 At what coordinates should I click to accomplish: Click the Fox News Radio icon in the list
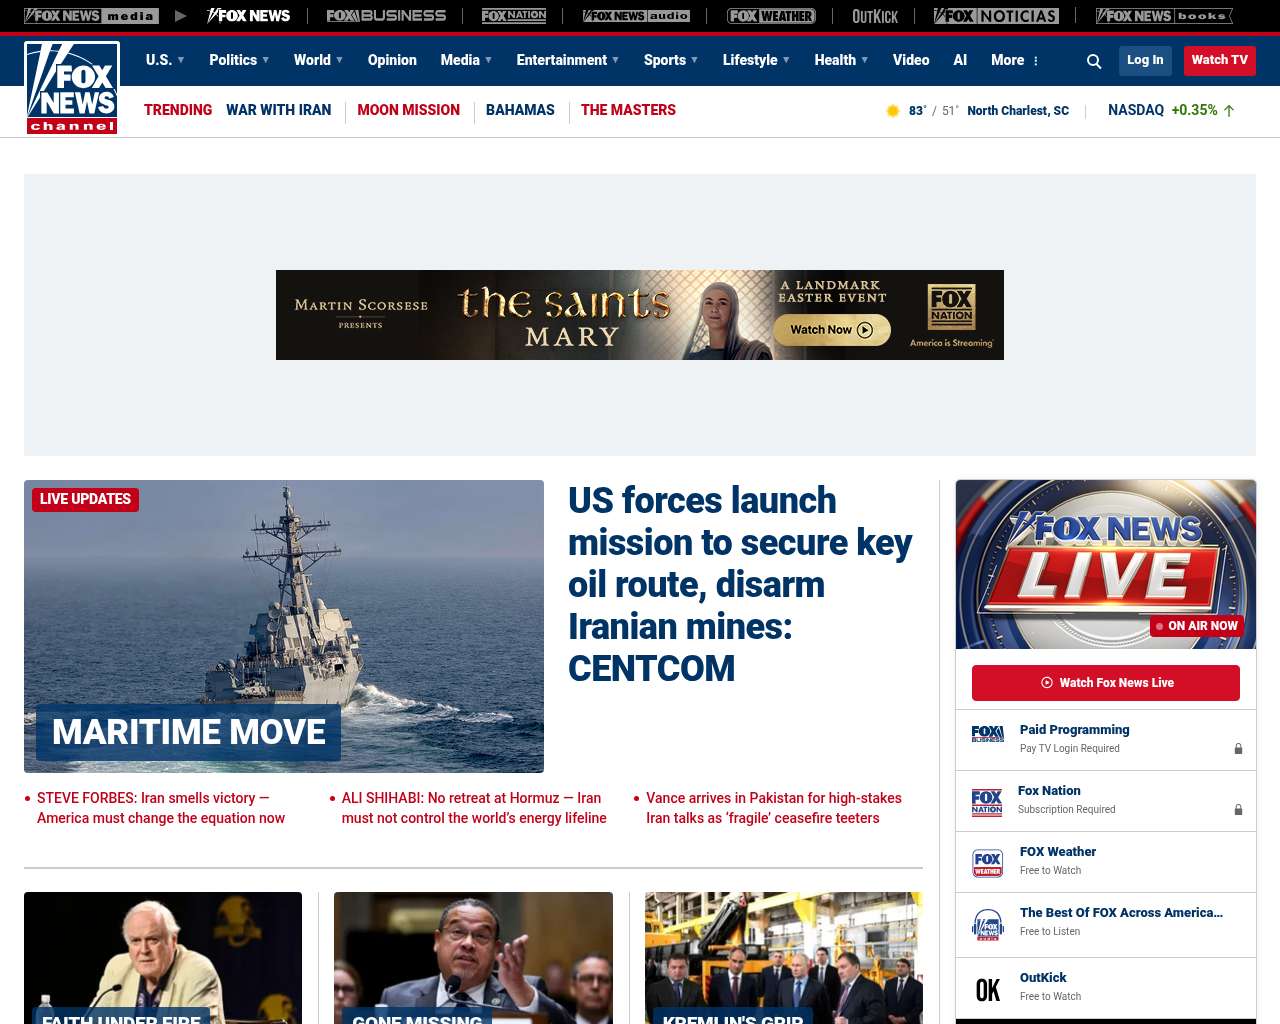point(988,925)
